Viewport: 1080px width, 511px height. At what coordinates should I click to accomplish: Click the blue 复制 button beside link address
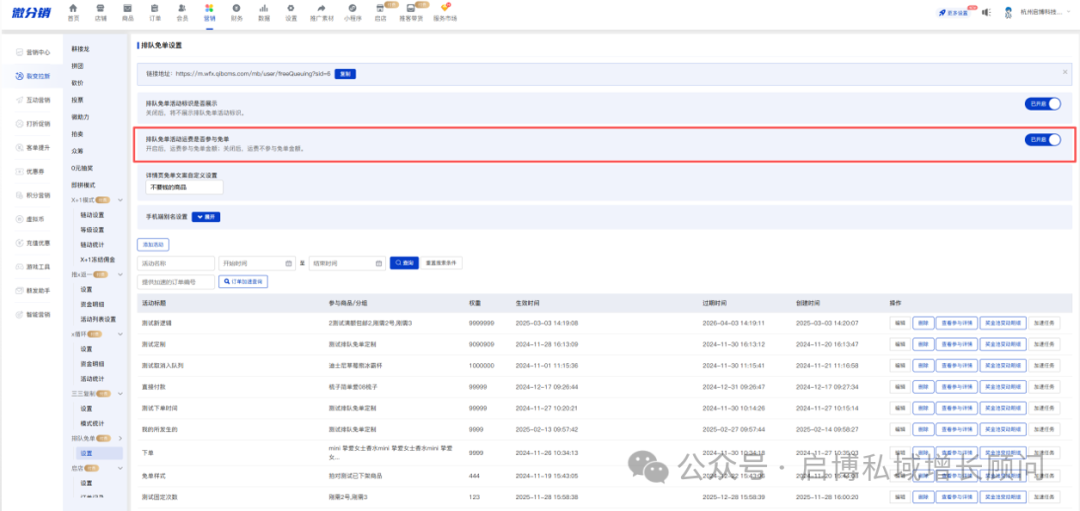(x=344, y=73)
